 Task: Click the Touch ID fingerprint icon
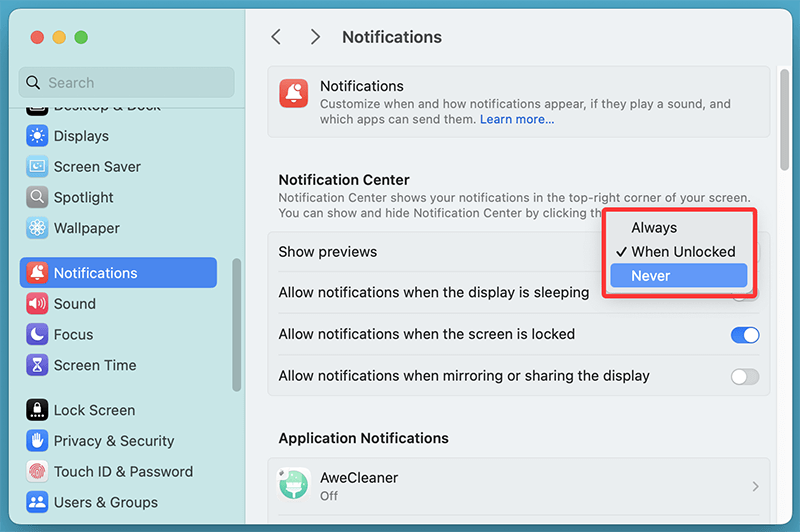coord(37,471)
